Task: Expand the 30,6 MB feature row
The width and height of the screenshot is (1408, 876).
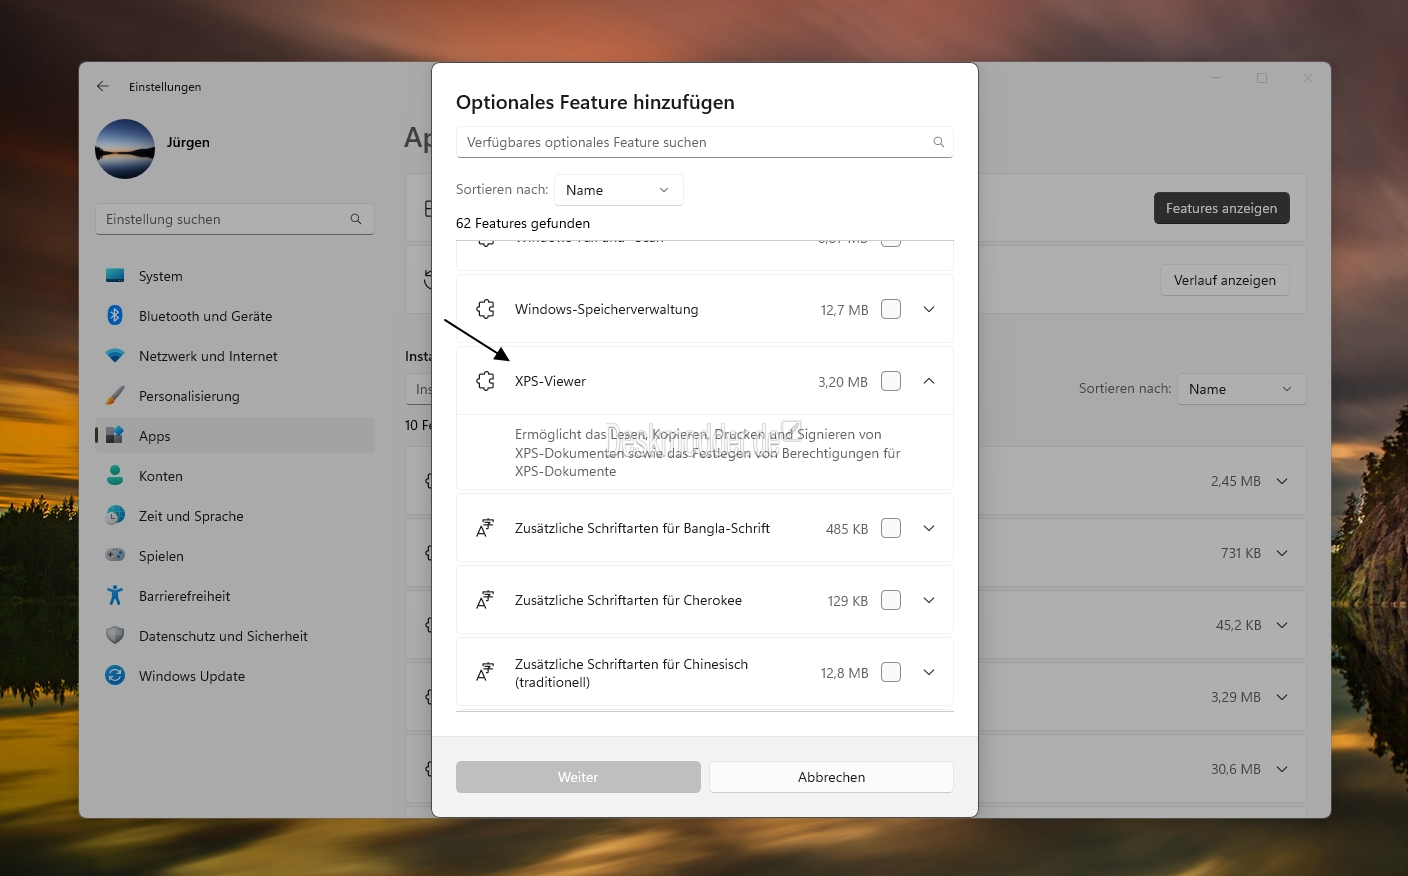Action: 1282,769
